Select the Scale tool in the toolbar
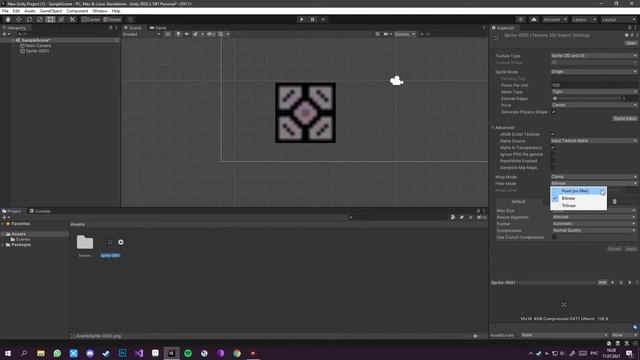 point(40,19)
